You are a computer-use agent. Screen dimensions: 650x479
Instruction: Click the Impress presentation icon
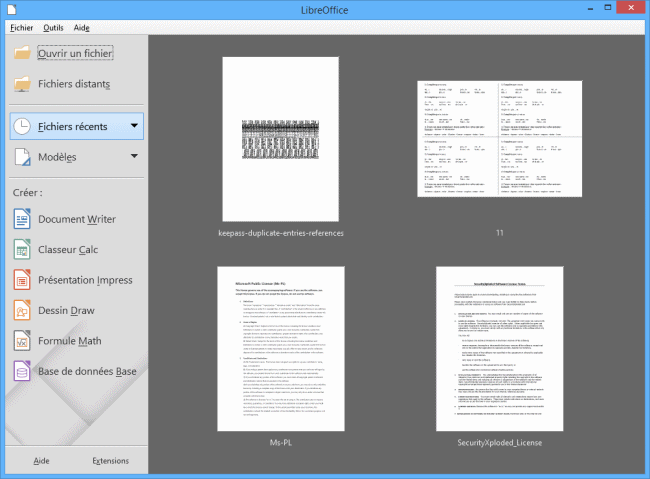click(22, 280)
